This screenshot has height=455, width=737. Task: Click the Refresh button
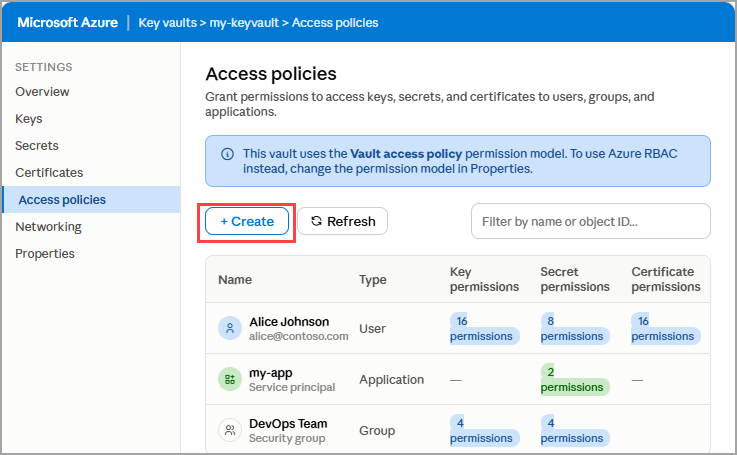(342, 221)
